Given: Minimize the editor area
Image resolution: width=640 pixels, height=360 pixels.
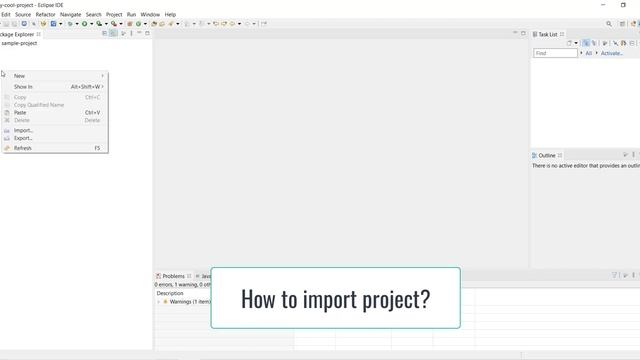Looking at the screenshot, I should [x=515, y=33].
